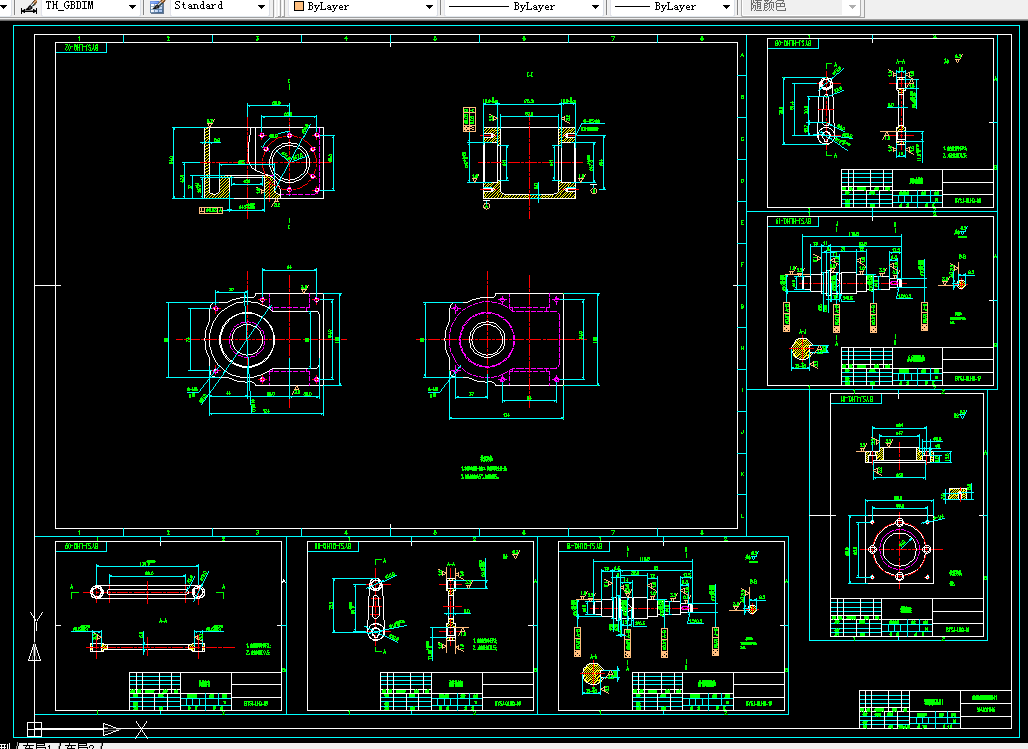Click the ByLayer color swatch square

pyautogui.click(x=299, y=7)
